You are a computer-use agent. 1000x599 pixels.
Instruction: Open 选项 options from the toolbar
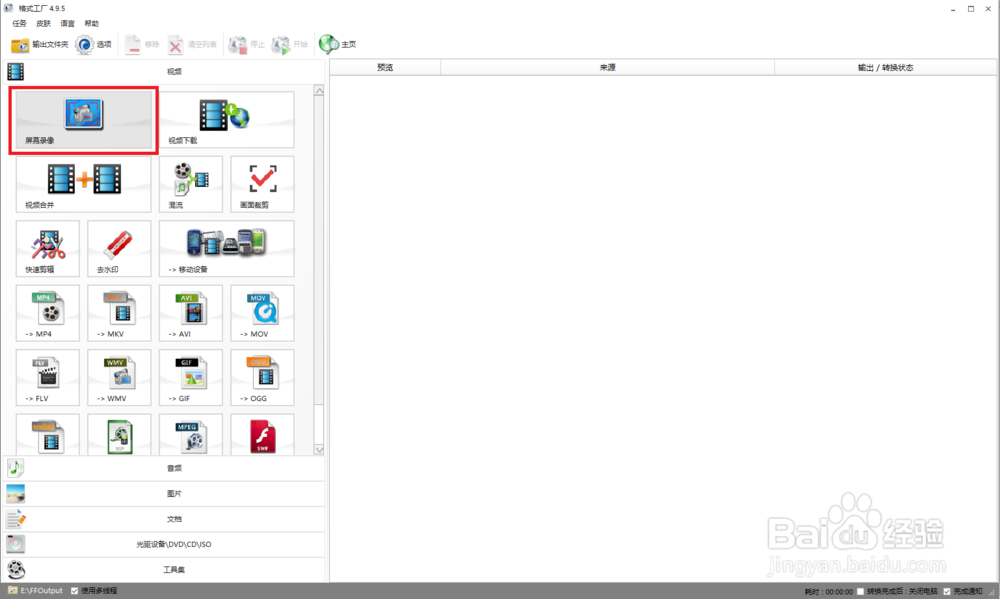click(x=93, y=45)
